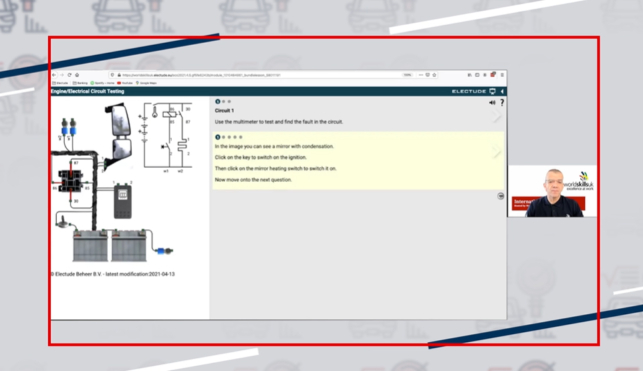Select page 1 dot above Circuit 1
This screenshot has height=371, width=643.
(x=218, y=101)
